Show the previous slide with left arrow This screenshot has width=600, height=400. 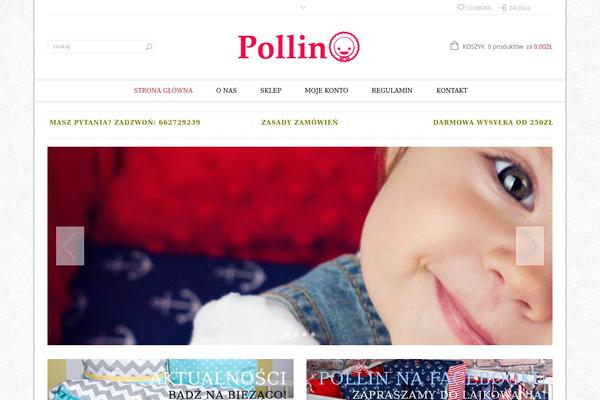pyautogui.click(x=70, y=246)
